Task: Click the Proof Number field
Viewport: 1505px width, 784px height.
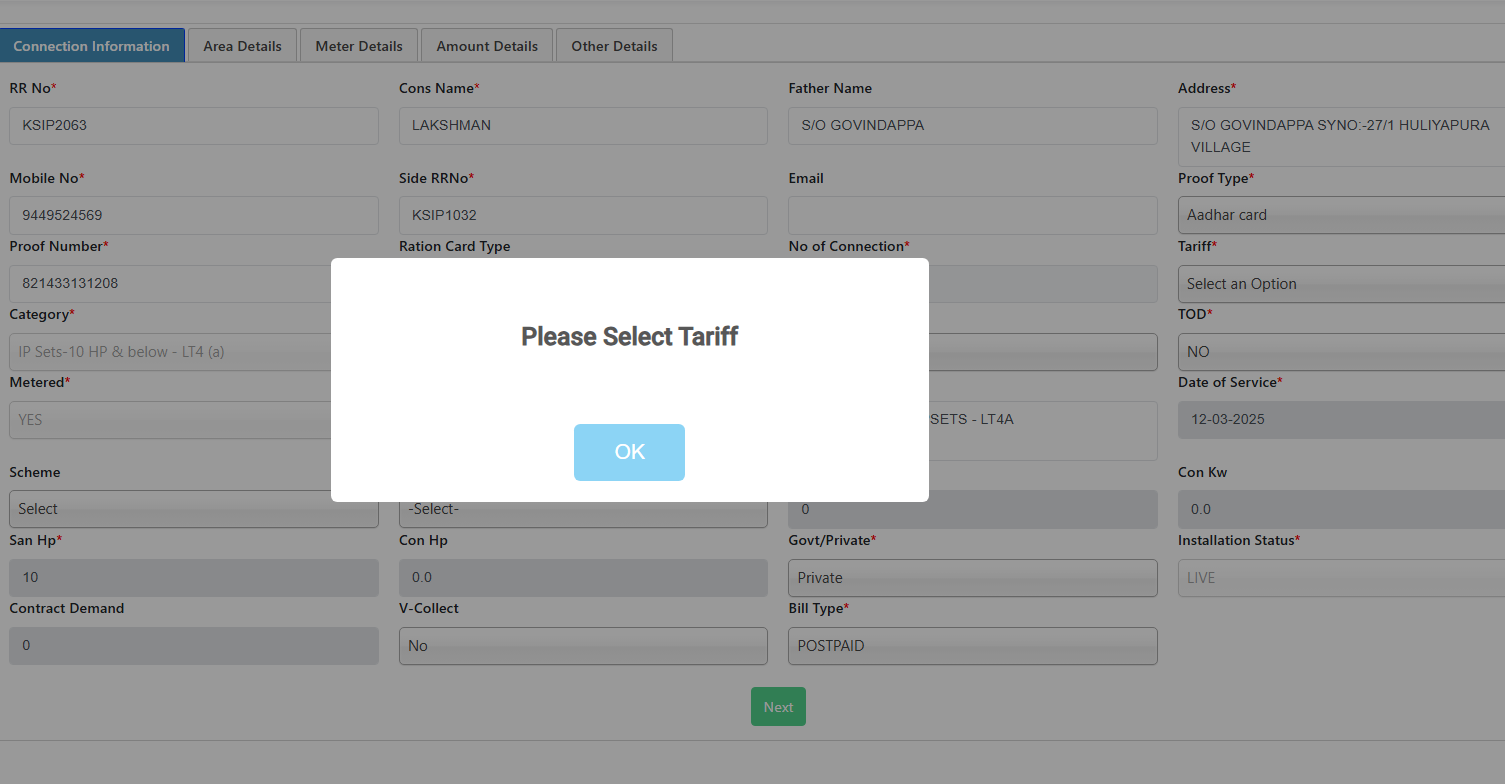Action: tap(170, 284)
